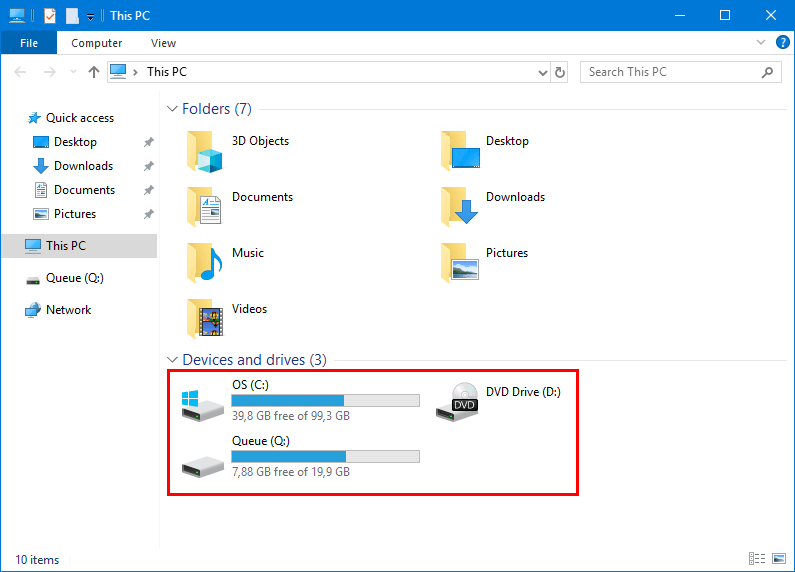Collapse the Folders (7) group
The image size is (795, 572).
click(172, 109)
